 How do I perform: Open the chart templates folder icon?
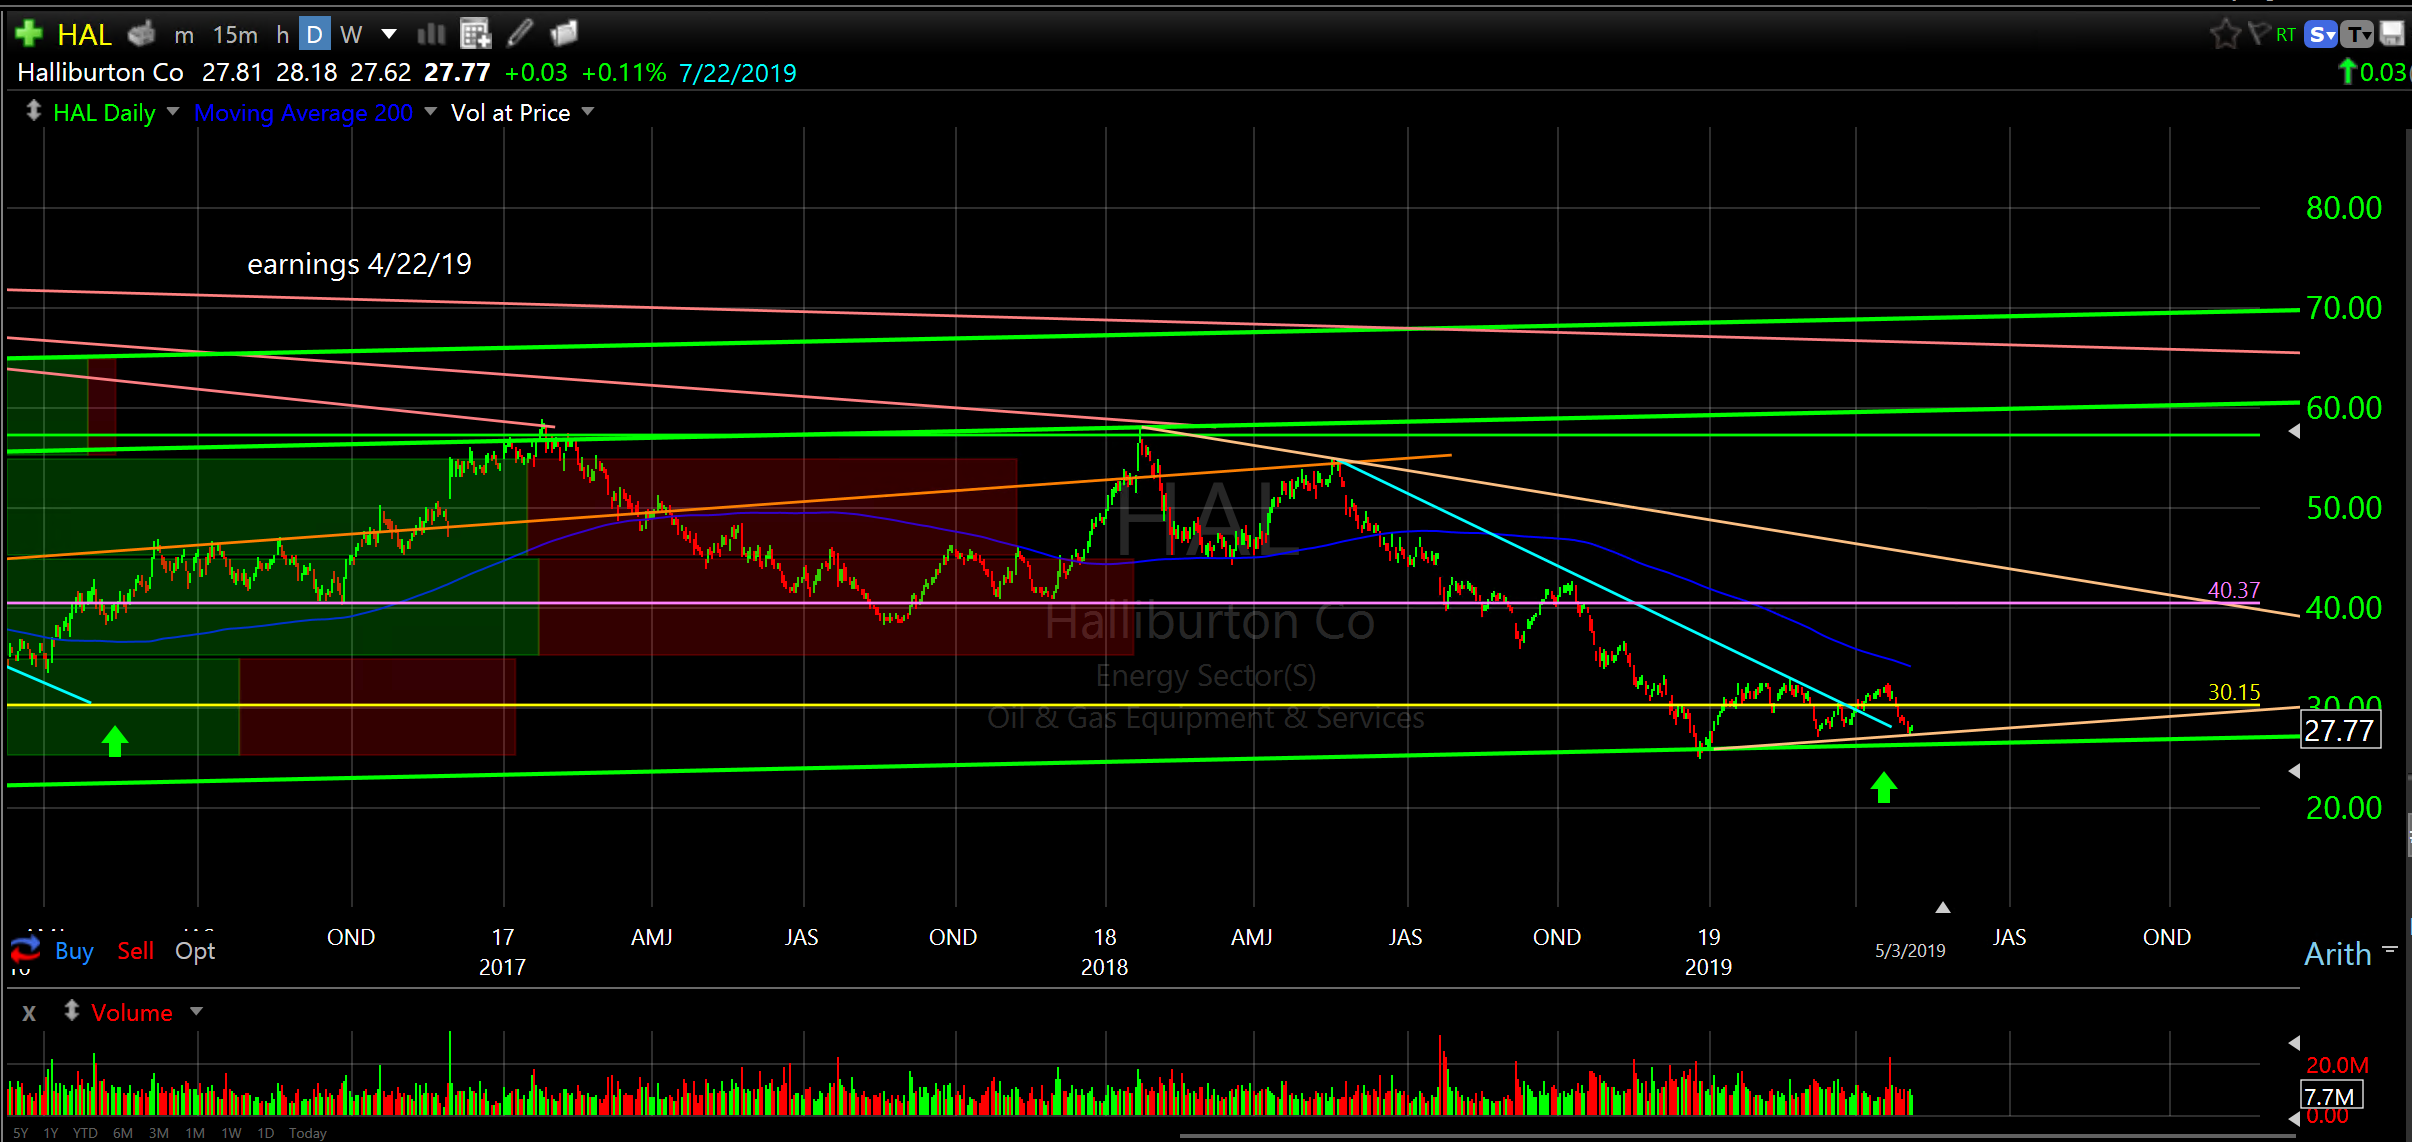tap(564, 34)
